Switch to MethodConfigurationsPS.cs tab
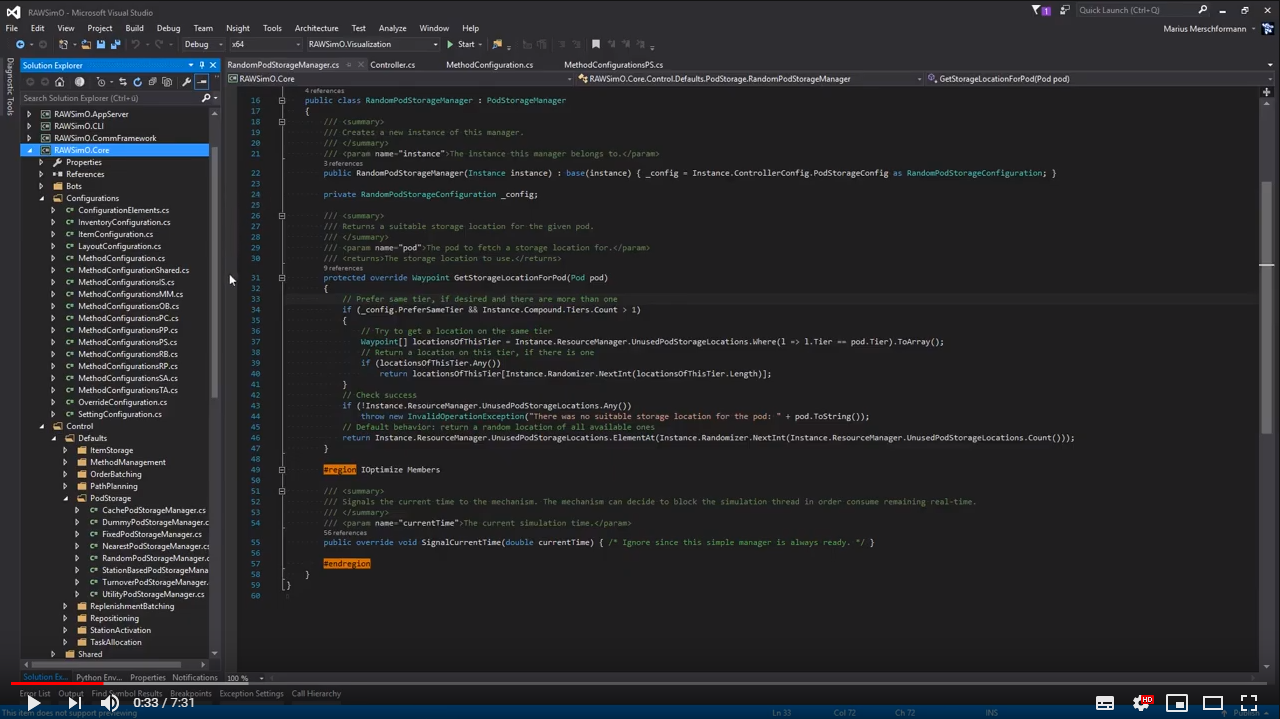1280x719 pixels. (613, 65)
